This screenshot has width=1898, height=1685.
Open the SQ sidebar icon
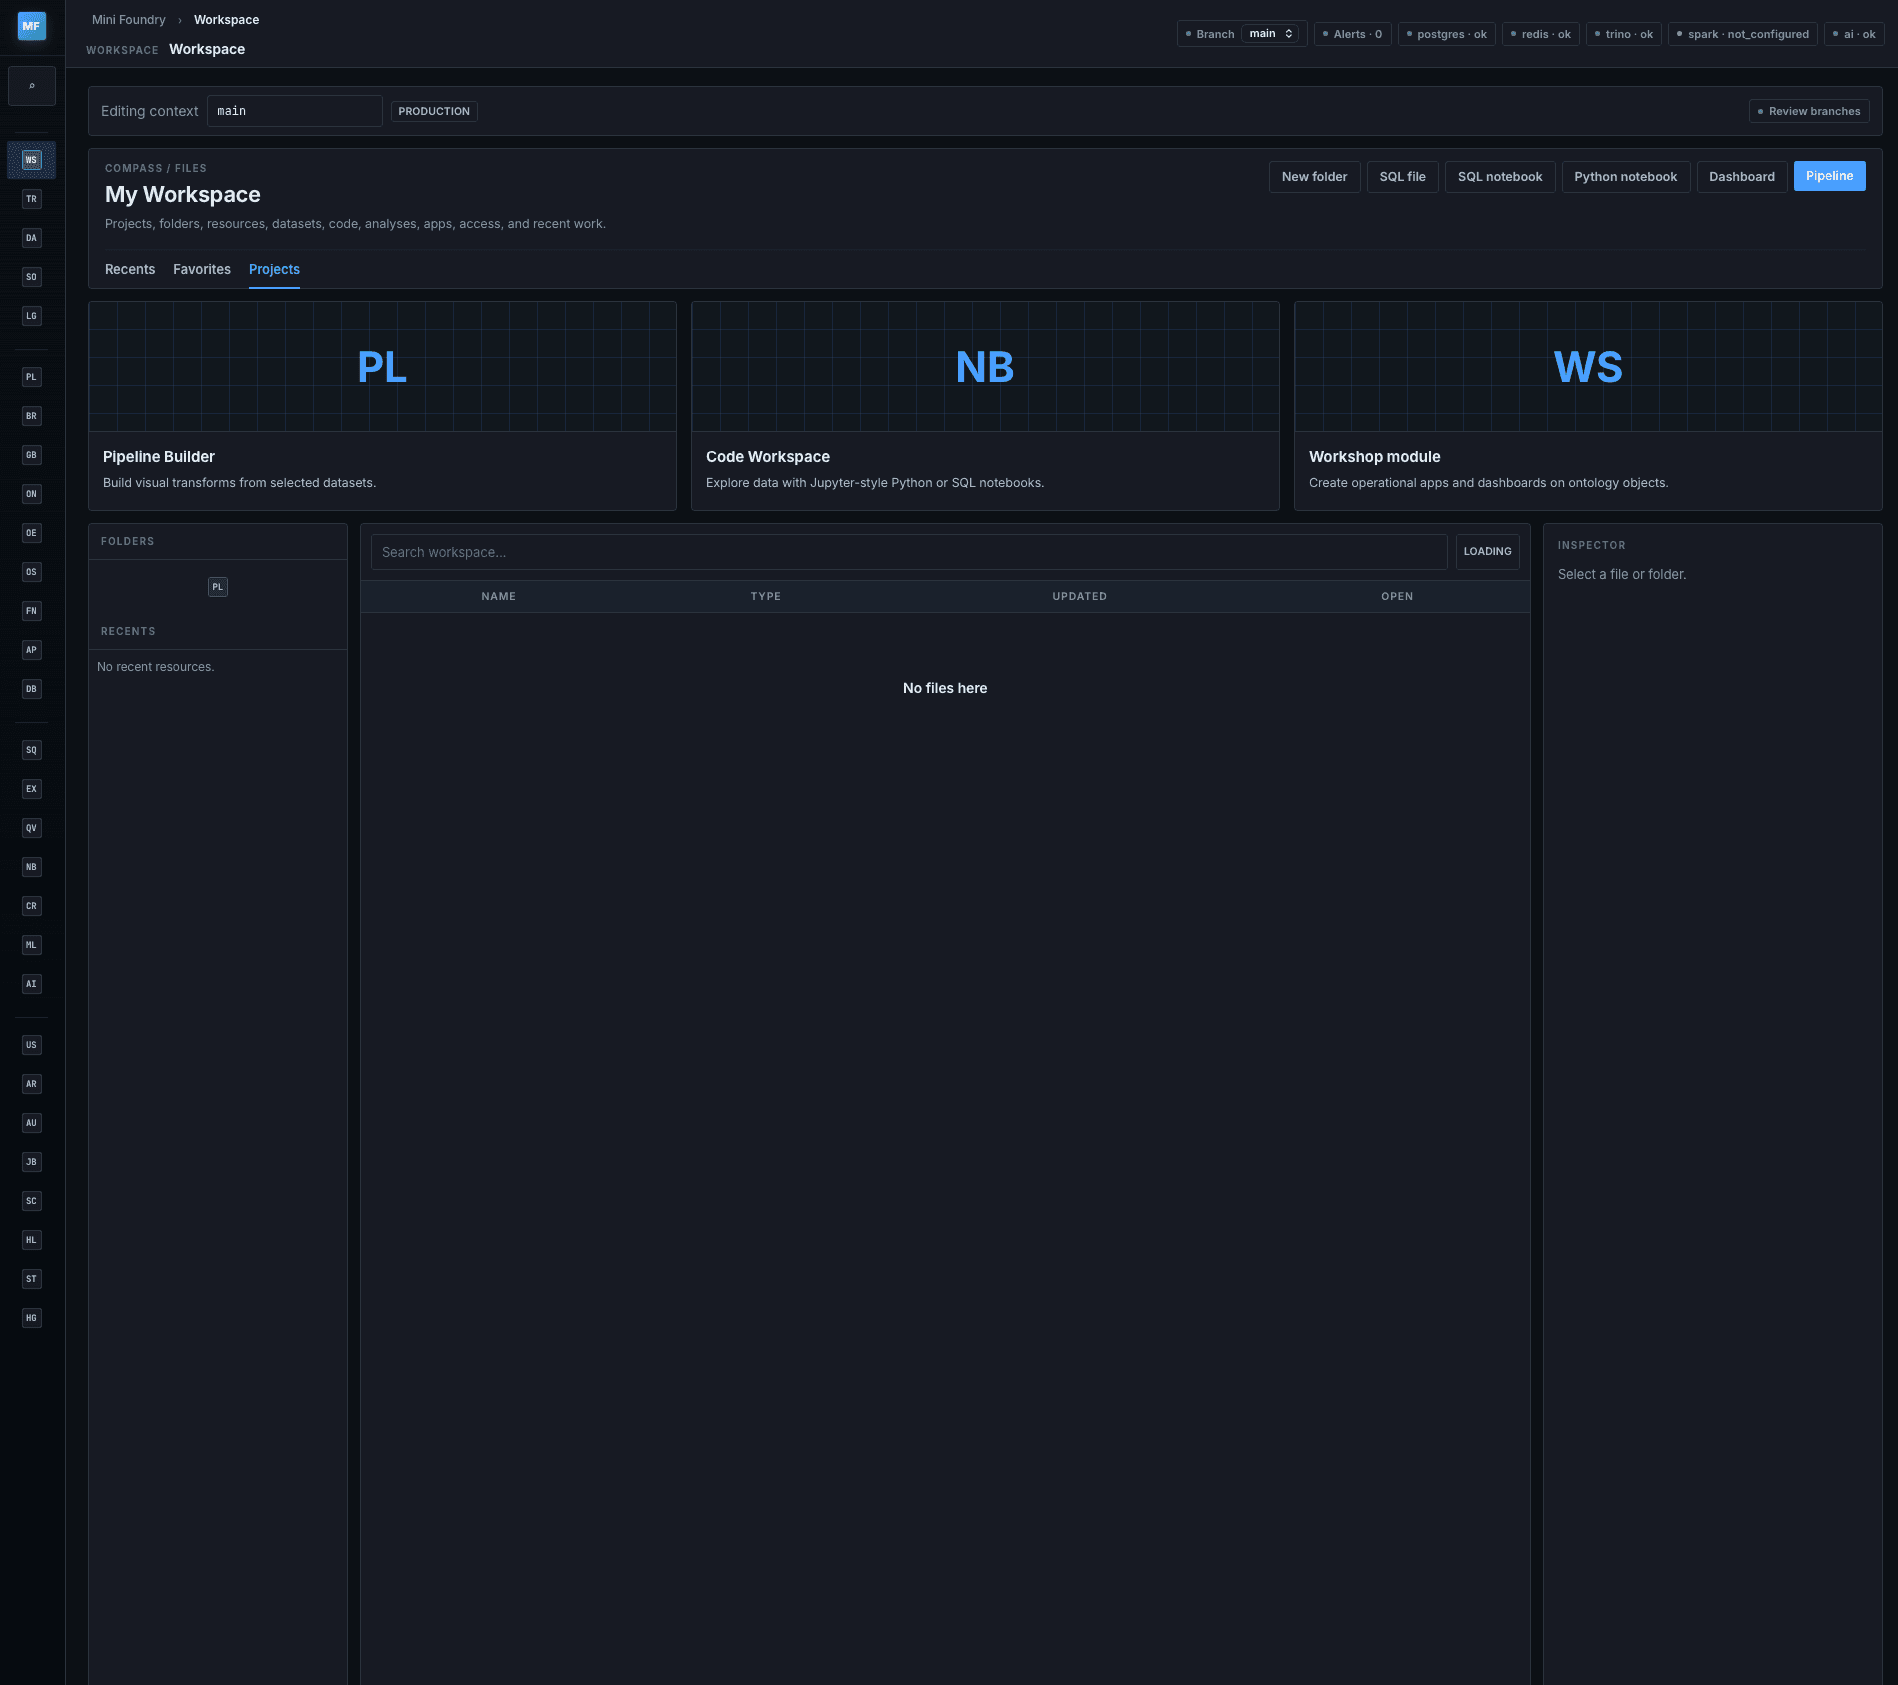[x=31, y=750]
